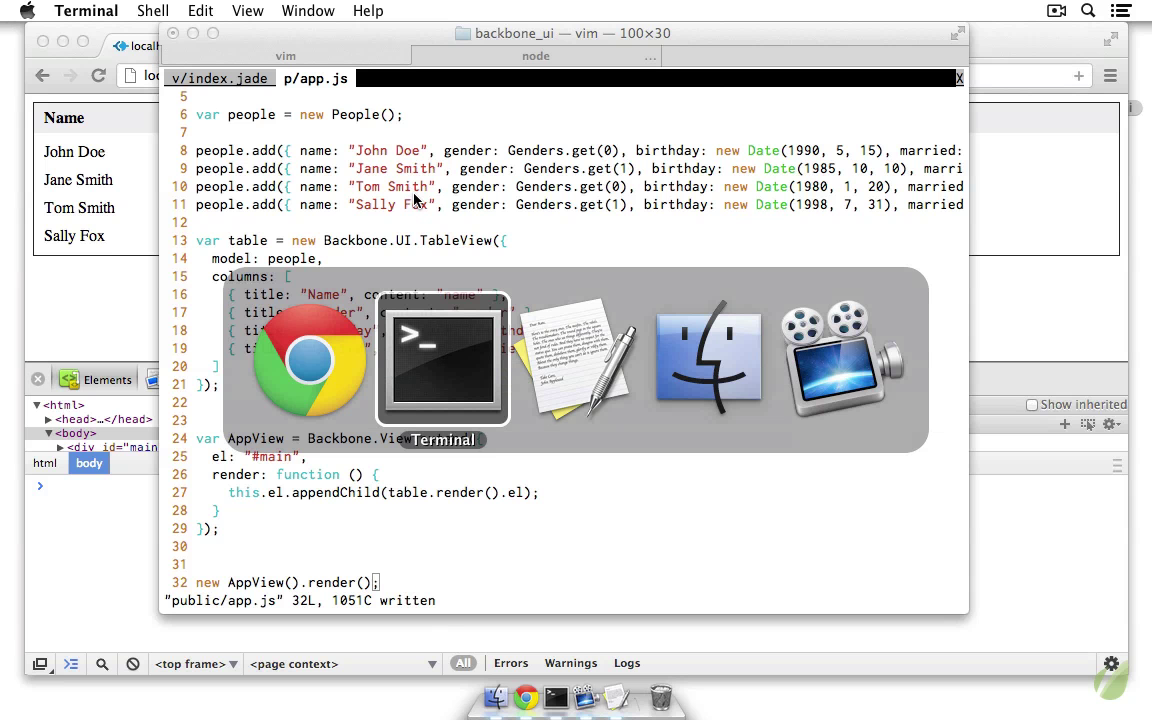Click the html breadcrumb element
The height and width of the screenshot is (720, 1152).
point(45,463)
